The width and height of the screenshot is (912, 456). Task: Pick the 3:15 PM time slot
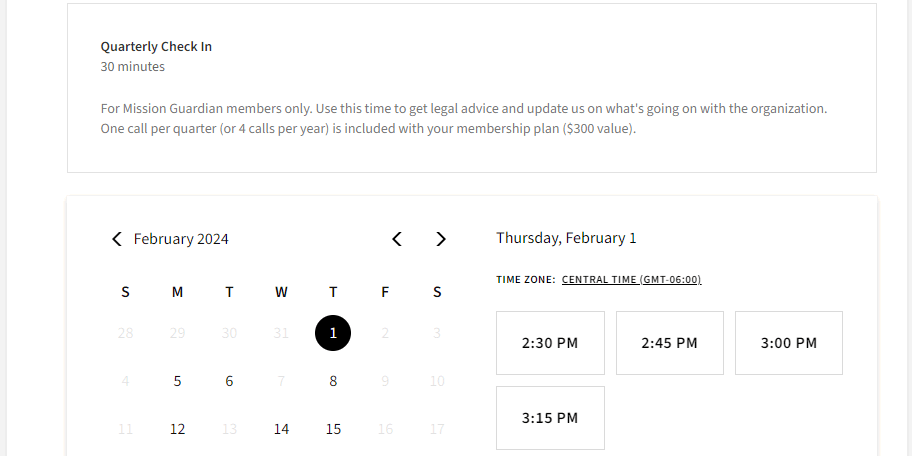[x=550, y=418]
